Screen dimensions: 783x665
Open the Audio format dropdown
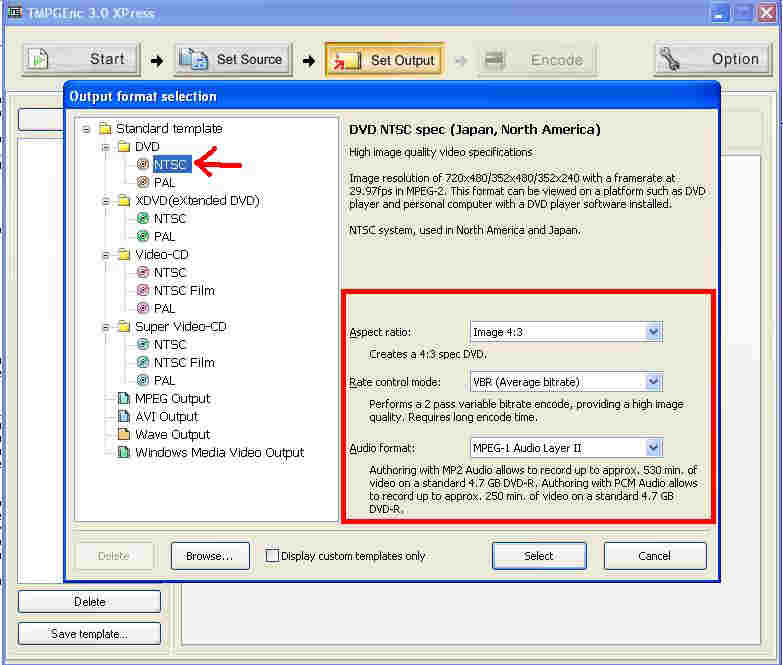click(x=653, y=448)
